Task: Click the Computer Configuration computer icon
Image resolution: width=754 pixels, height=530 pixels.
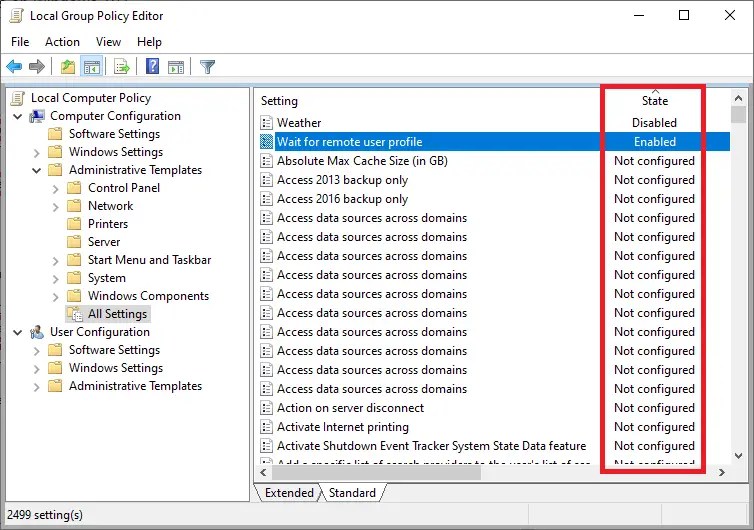Action: pos(37,116)
